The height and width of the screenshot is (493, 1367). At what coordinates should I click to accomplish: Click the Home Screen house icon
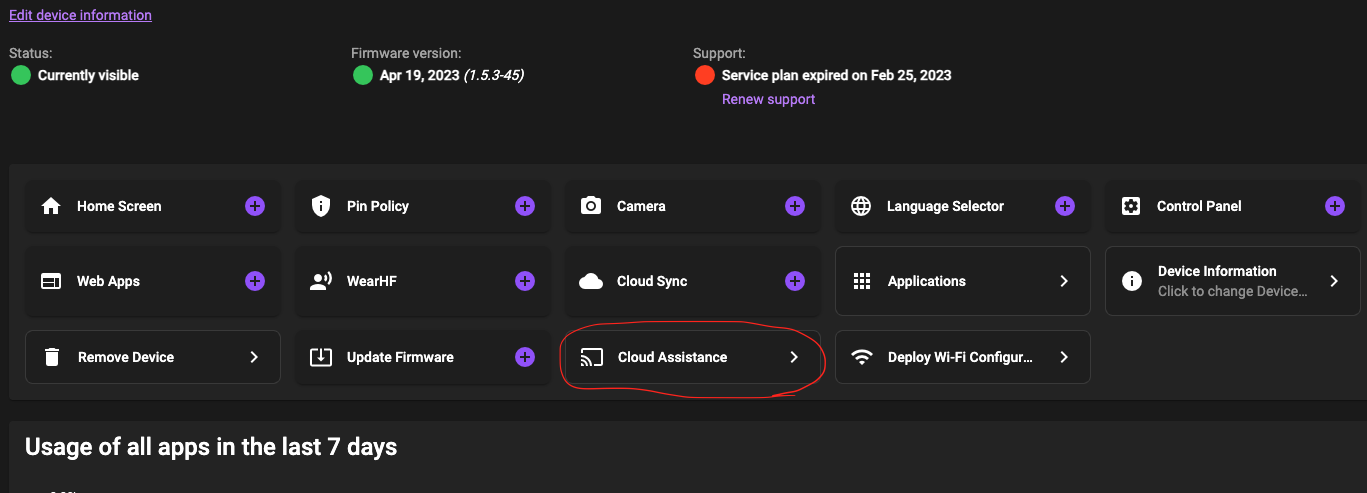pyautogui.click(x=51, y=206)
